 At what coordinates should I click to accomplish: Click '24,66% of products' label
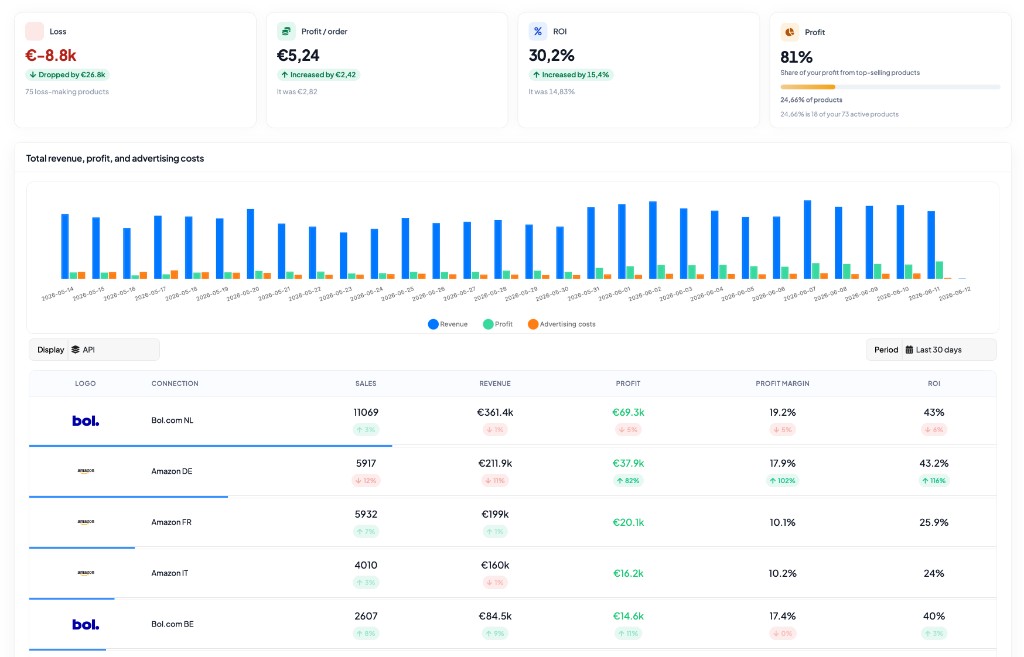(x=811, y=100)
